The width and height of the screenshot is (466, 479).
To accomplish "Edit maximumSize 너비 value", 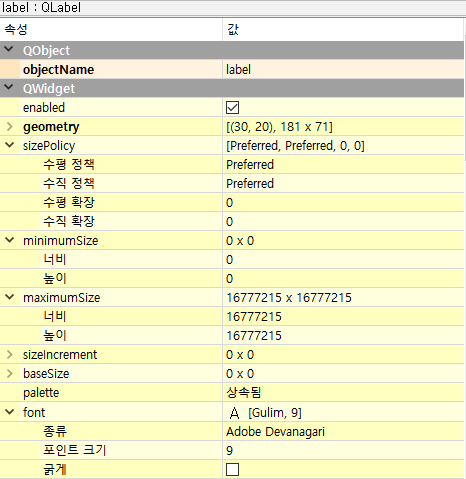I will coord(343,317).
